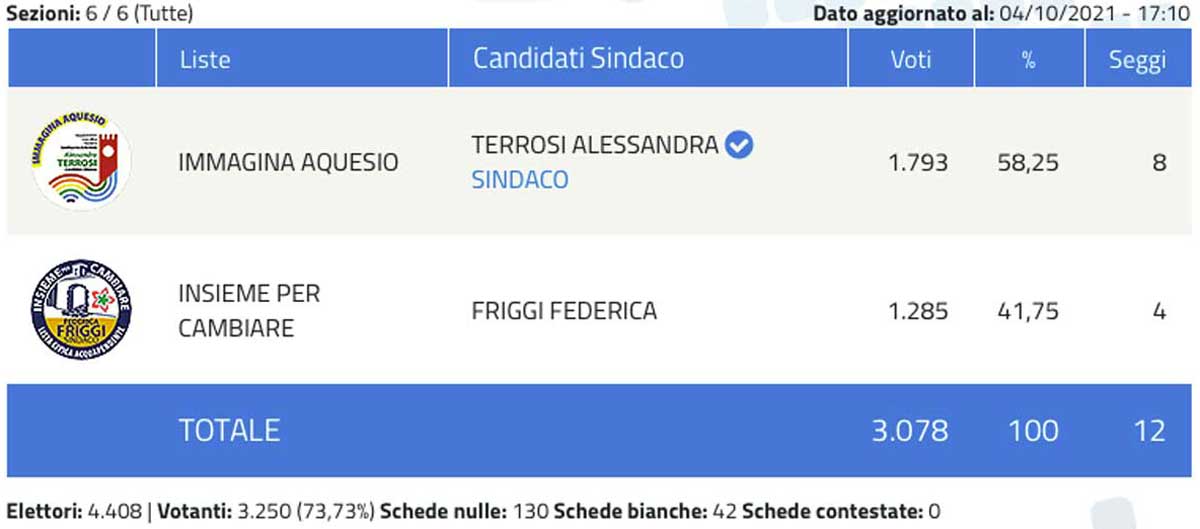
Task: Click the 41,75 percentage value
Action: tap(1027, 311)
